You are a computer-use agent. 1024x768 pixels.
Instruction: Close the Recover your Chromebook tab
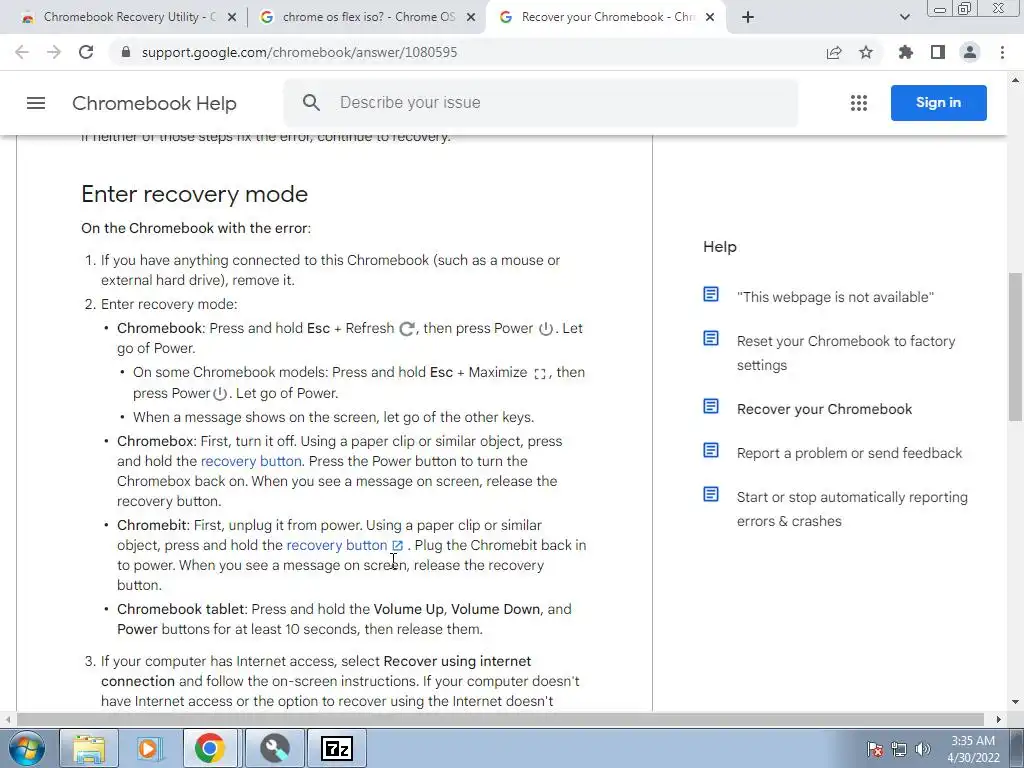click(x=710, y=18)
